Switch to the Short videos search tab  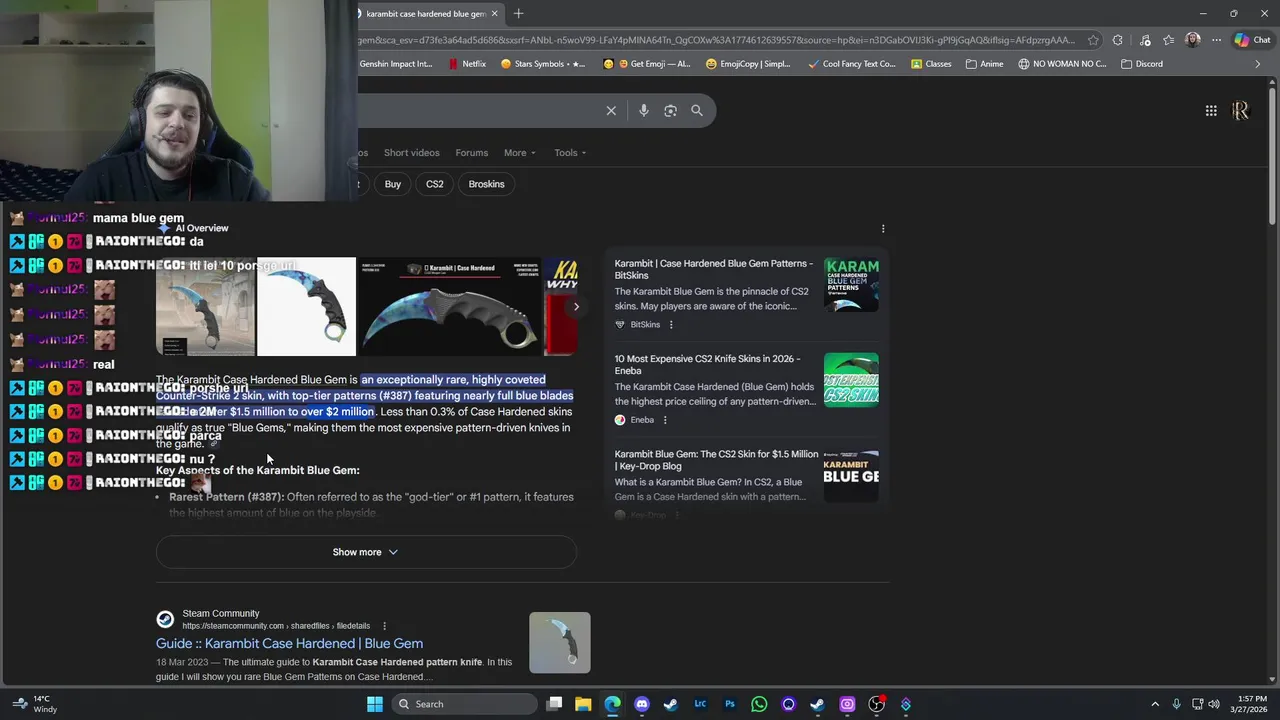click(x=411, y=153)
